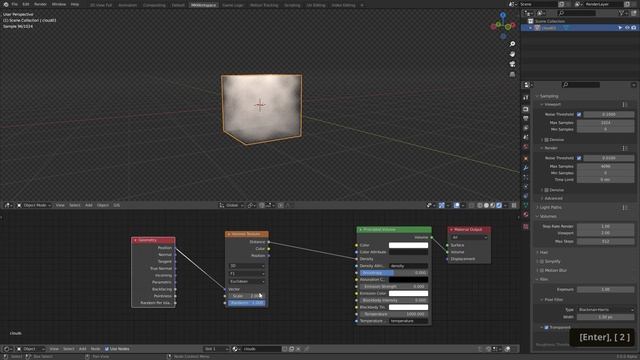Click Voronoi Randomness slider
Image resolution: width=640 pixels, height=360 pixels.
[247, 303]
